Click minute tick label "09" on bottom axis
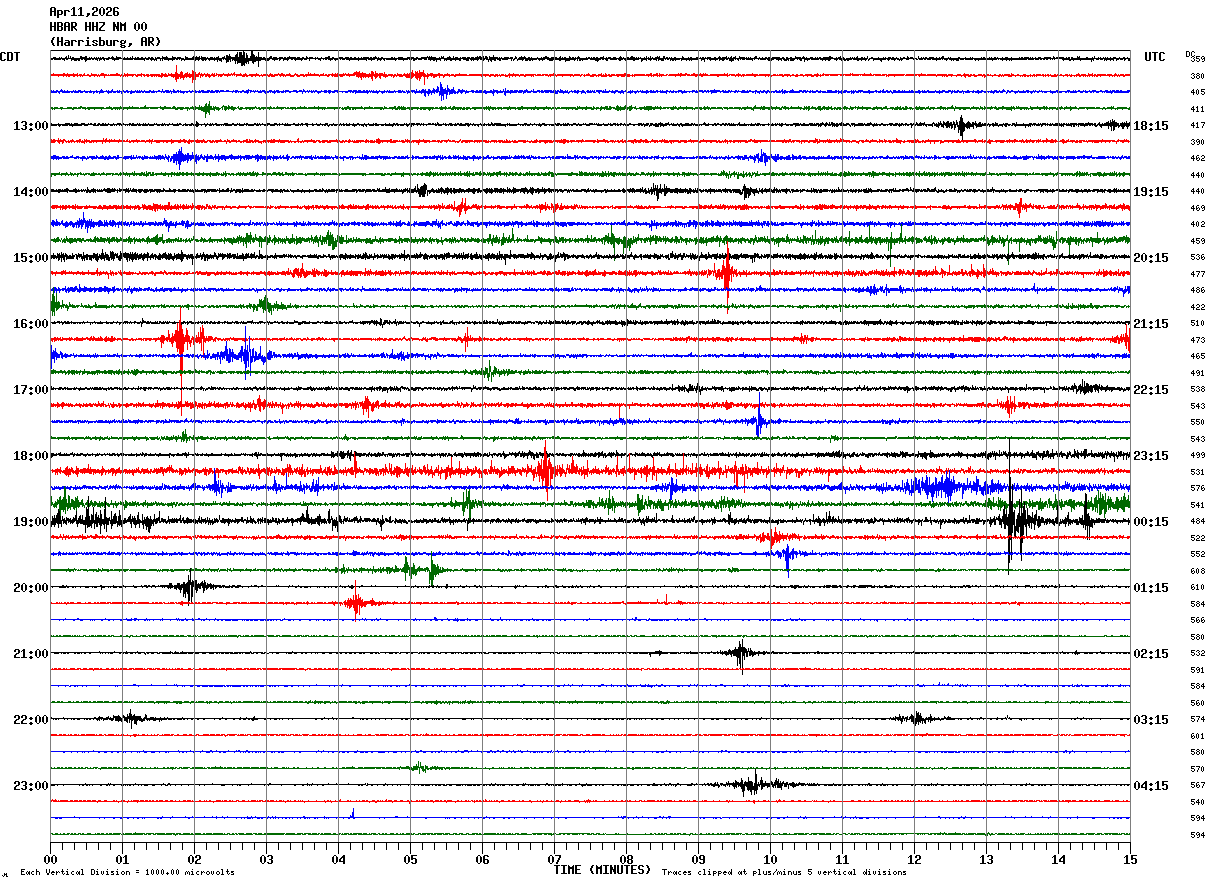The image size is (1210, 886). (x=698, y=860)
